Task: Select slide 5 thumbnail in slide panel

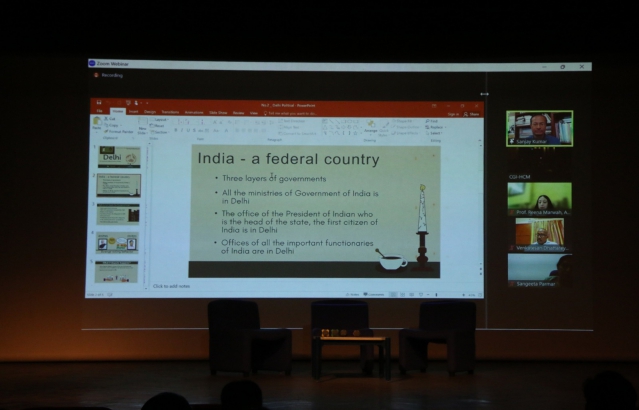Action: 117,272
